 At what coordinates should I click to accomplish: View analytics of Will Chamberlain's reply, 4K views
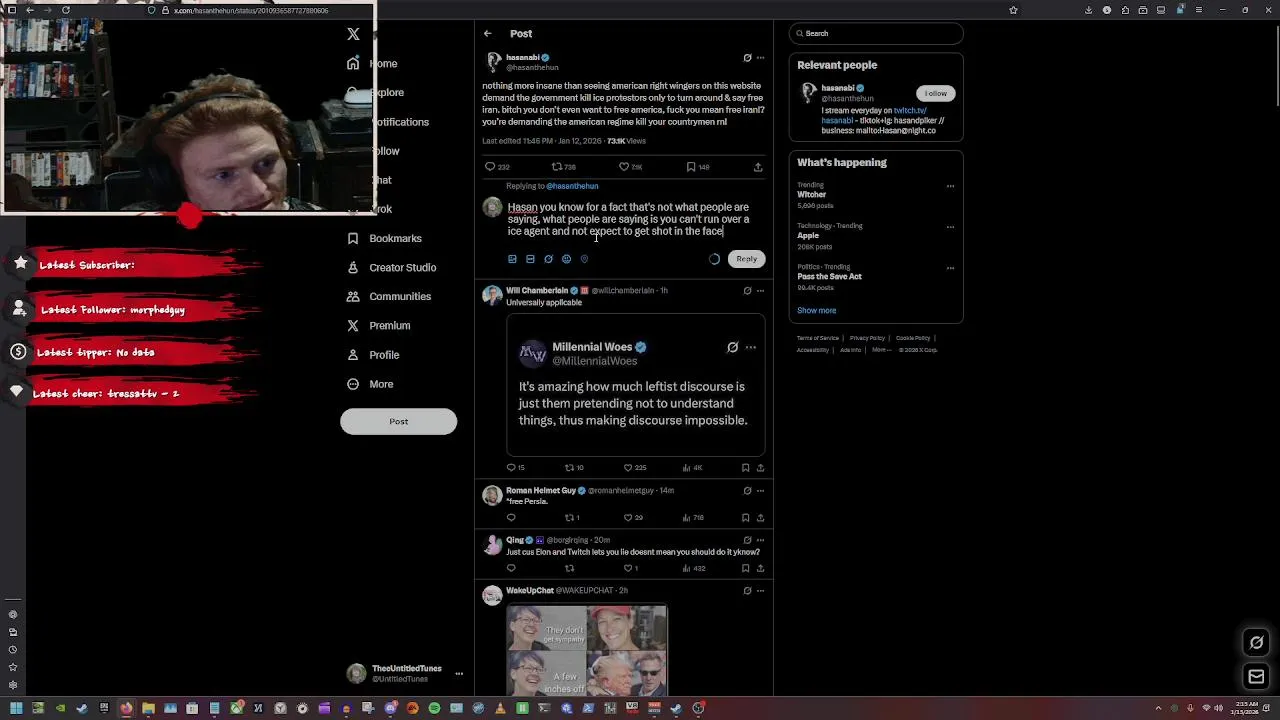(692, 468)
